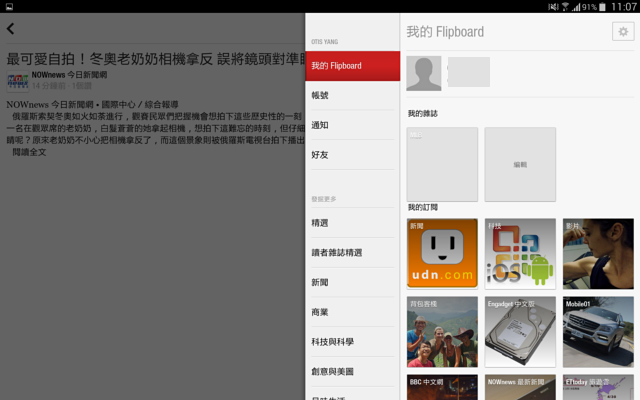Open 商業 category in sidebar
Viewport: 640px width, 400px height.
click(353, 312)
